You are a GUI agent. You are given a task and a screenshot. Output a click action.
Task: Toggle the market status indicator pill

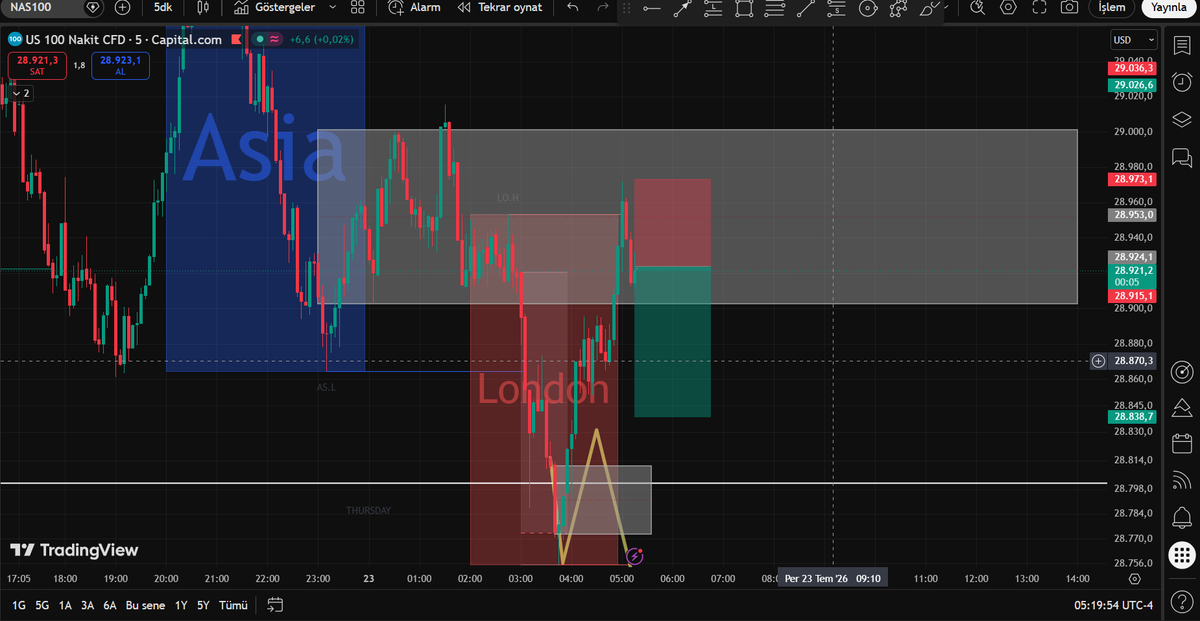pyautogui.click(x=267, y=40)
